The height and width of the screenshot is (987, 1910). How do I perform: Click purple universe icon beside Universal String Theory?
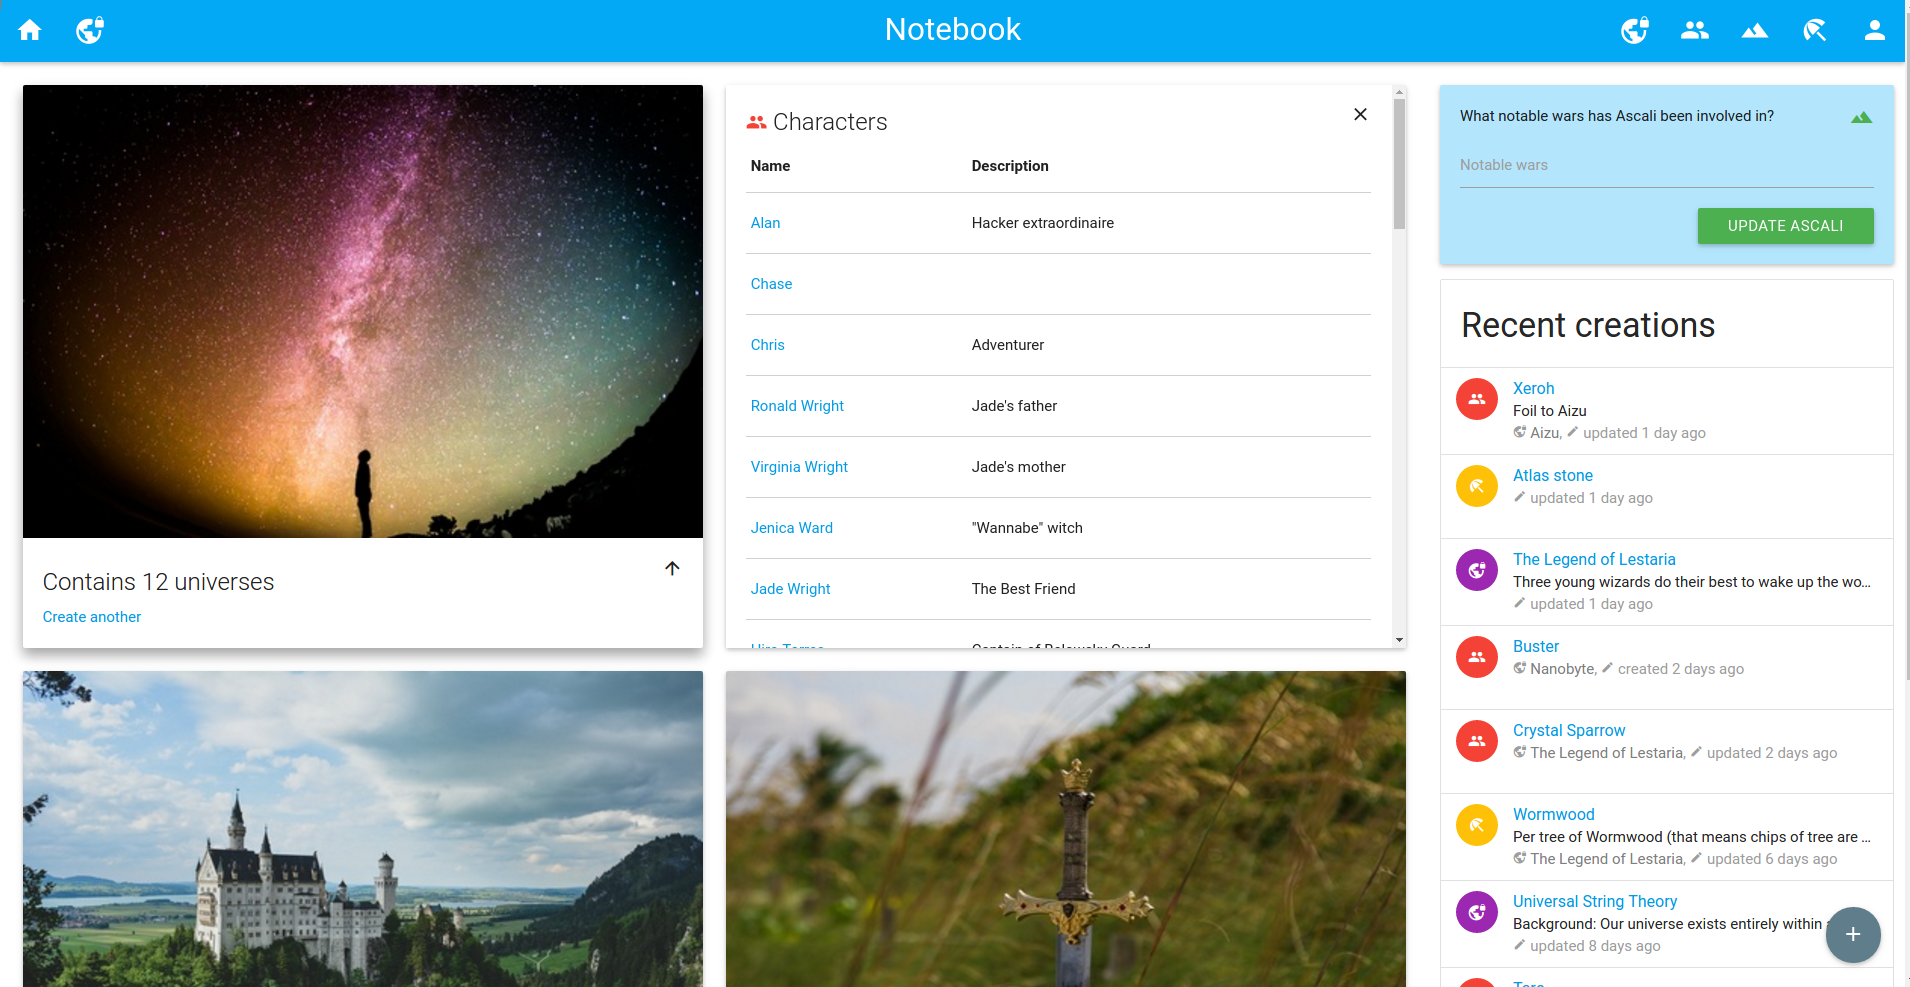pyautogui.click(x=1477, y=912)
